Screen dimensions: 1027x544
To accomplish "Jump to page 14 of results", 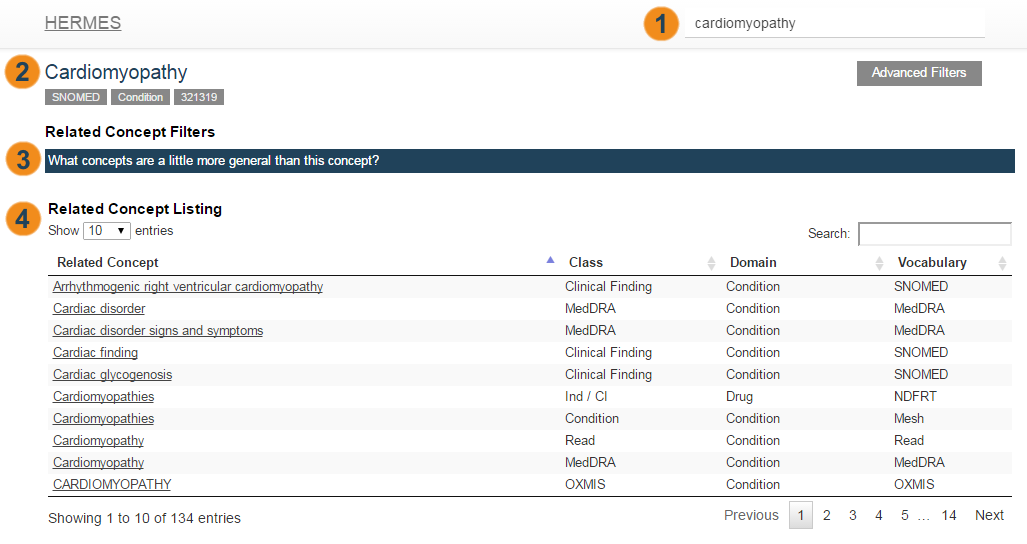I will (x=949, y=516).
